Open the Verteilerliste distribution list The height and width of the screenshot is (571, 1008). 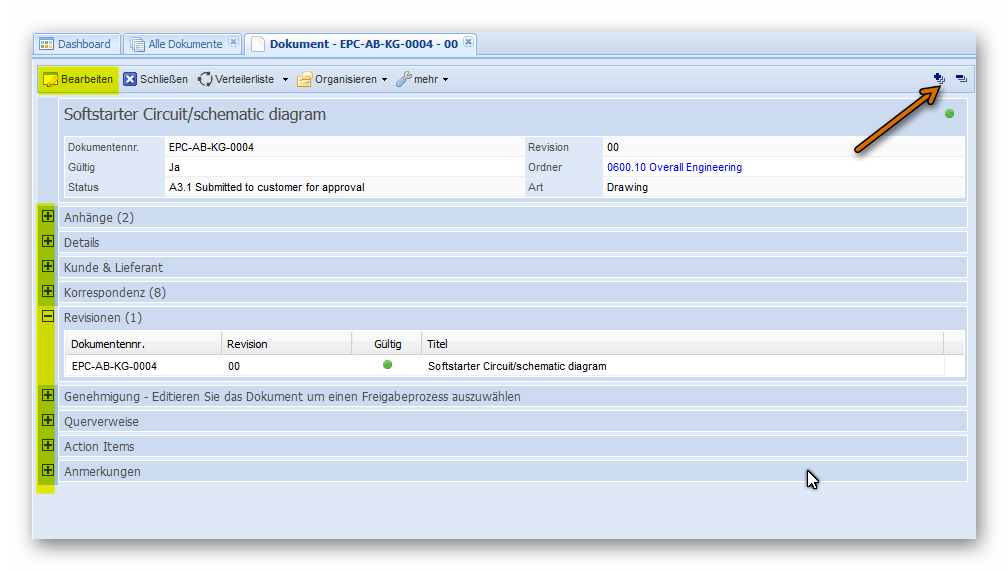pyautogui.click(x=236, y=79)
